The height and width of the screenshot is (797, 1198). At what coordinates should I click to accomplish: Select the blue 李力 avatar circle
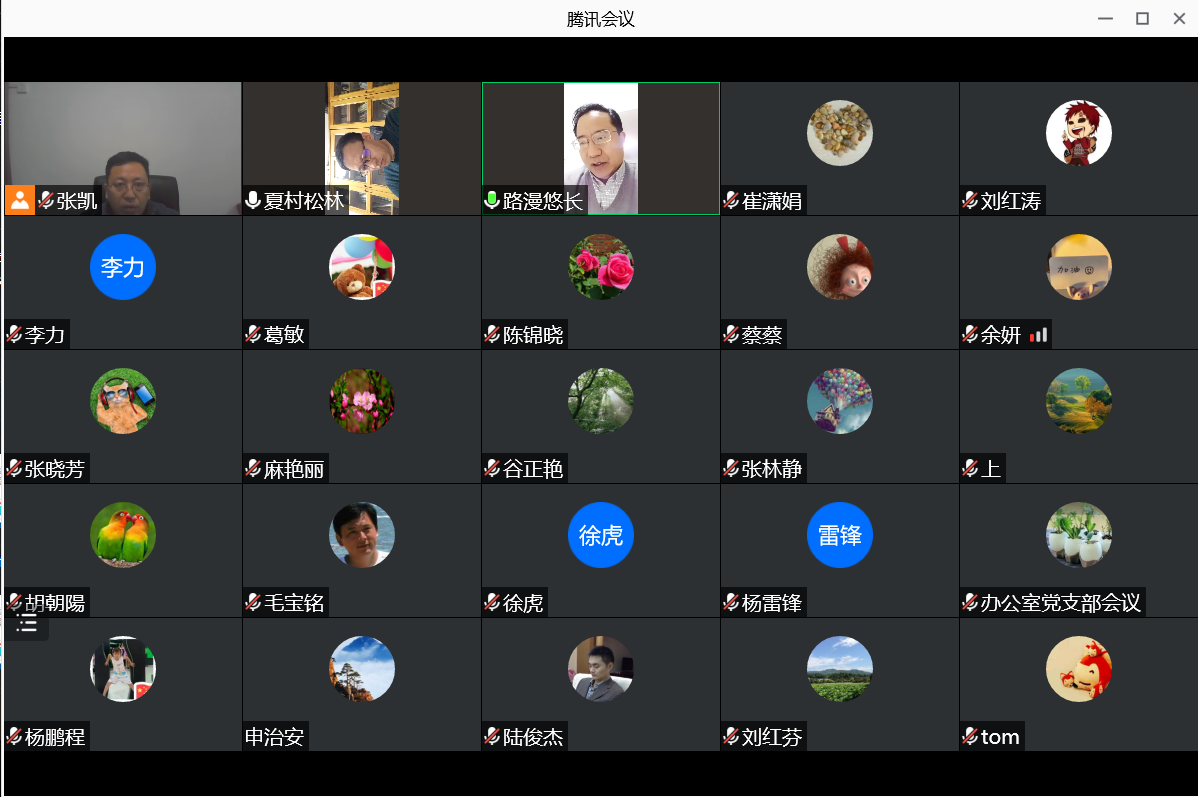click(x=123, y=267)
